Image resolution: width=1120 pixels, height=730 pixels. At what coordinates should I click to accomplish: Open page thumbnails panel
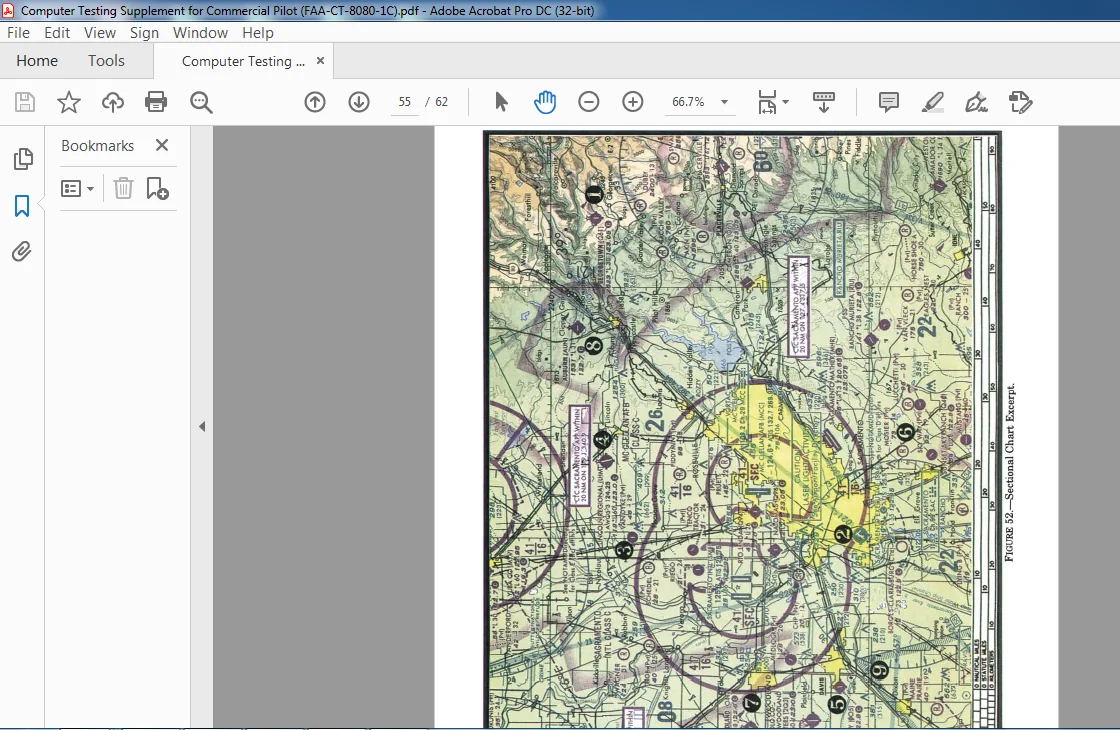click(x=23, y=159)
